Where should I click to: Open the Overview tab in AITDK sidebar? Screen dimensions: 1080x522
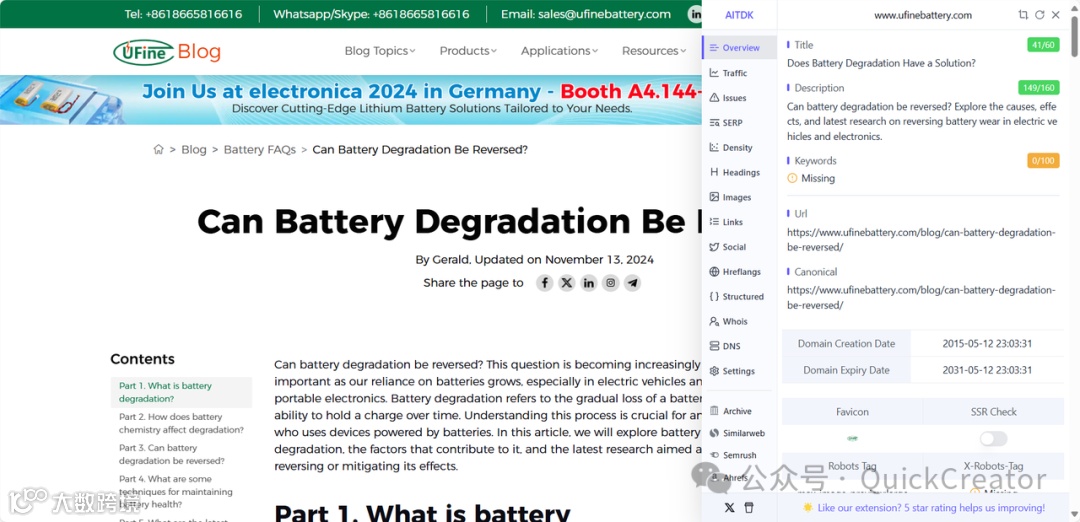coord(739,48)
